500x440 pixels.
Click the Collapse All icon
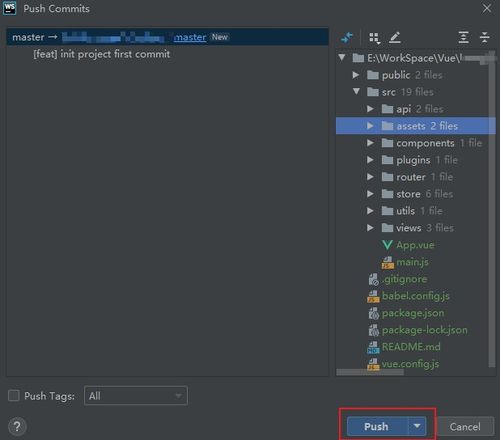tap(484, 37)
